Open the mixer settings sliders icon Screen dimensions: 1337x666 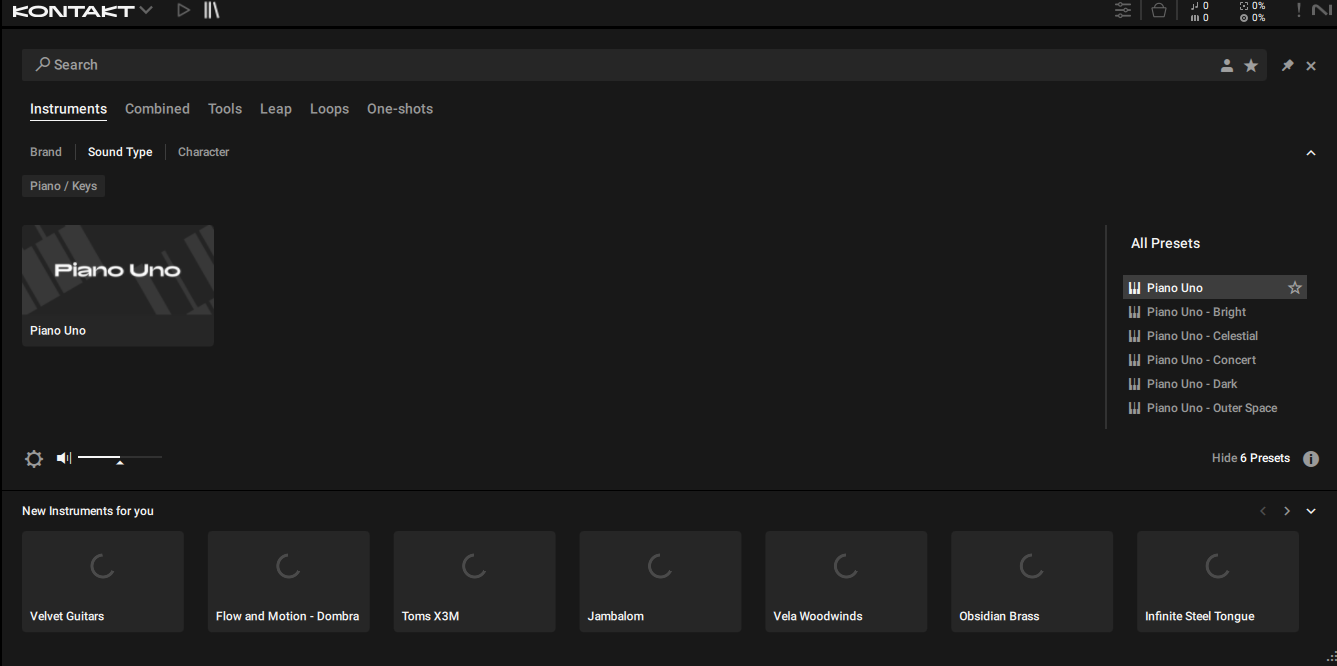[1123, 11]
